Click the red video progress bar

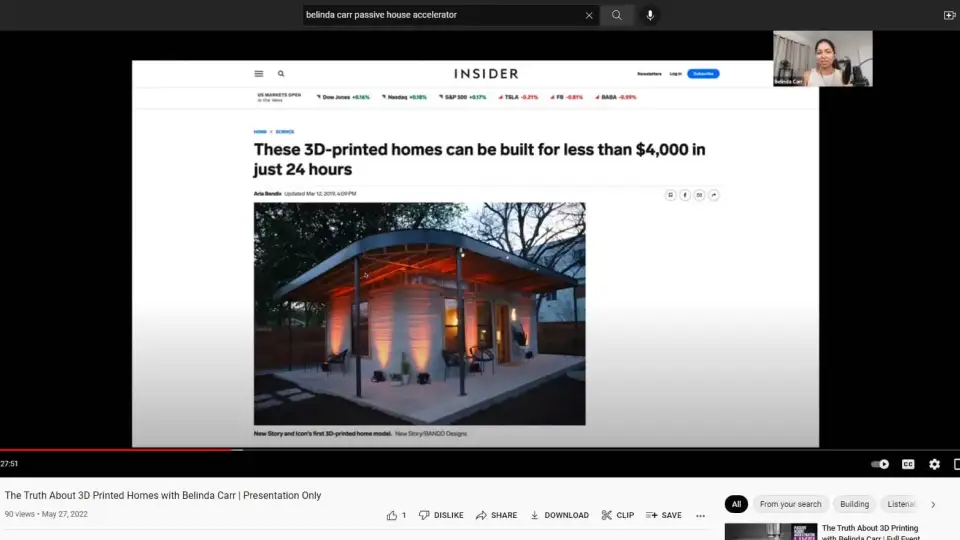120,450
